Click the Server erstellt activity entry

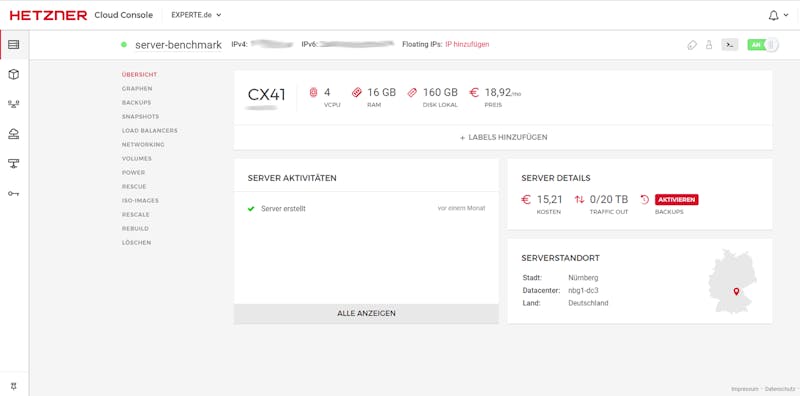click(283, 209)
